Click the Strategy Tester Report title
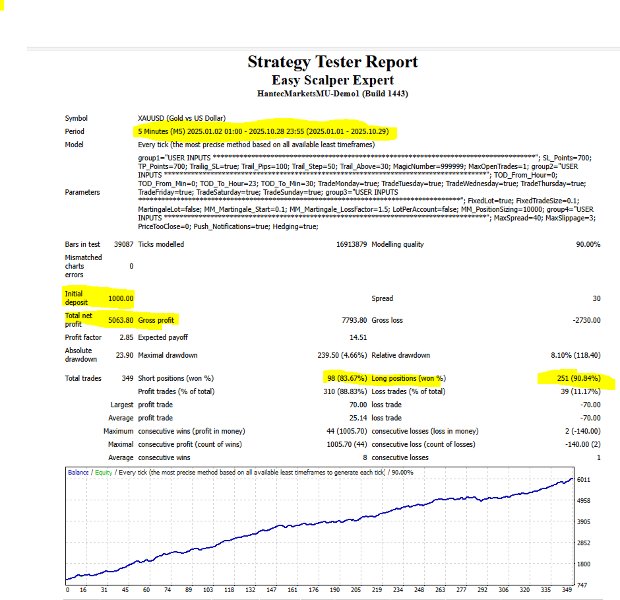The image size is (620, 600). coord(333,62)
